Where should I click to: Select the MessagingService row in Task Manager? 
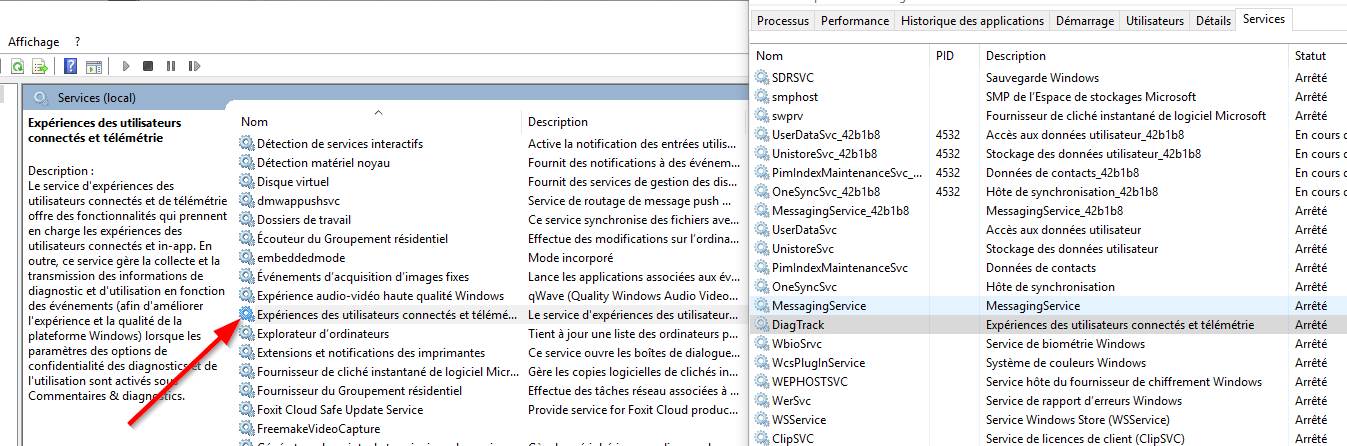(x=818, y=306)
